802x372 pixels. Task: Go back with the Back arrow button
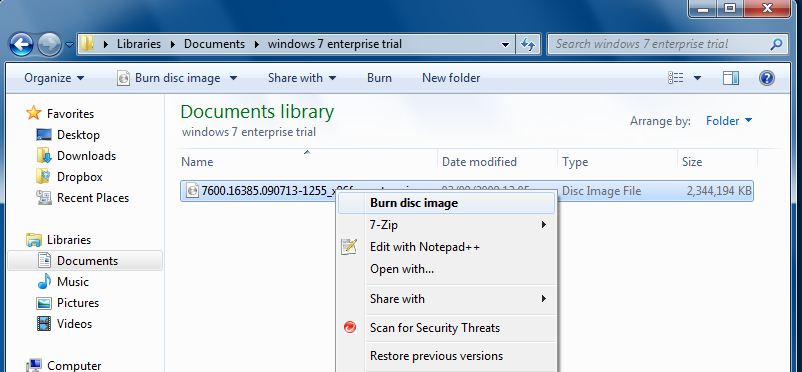pos(21,45)
